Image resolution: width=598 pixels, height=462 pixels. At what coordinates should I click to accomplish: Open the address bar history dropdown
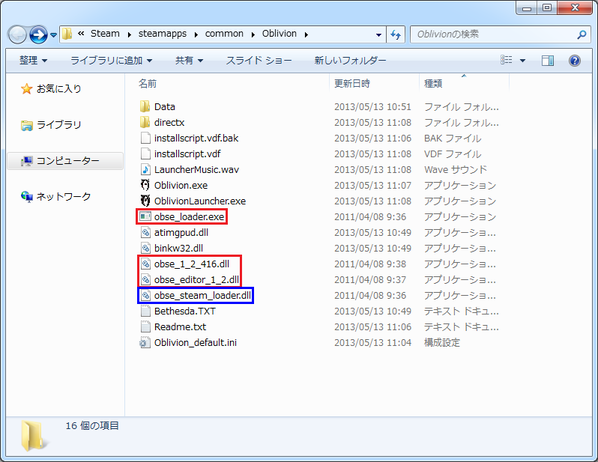point(379,35)
